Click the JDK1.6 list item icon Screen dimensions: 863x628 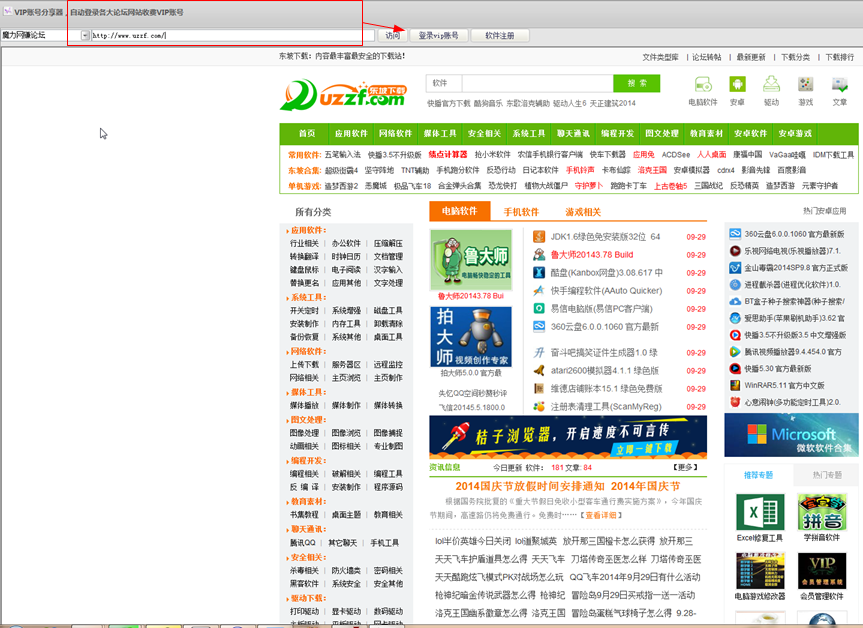(539, 237)
